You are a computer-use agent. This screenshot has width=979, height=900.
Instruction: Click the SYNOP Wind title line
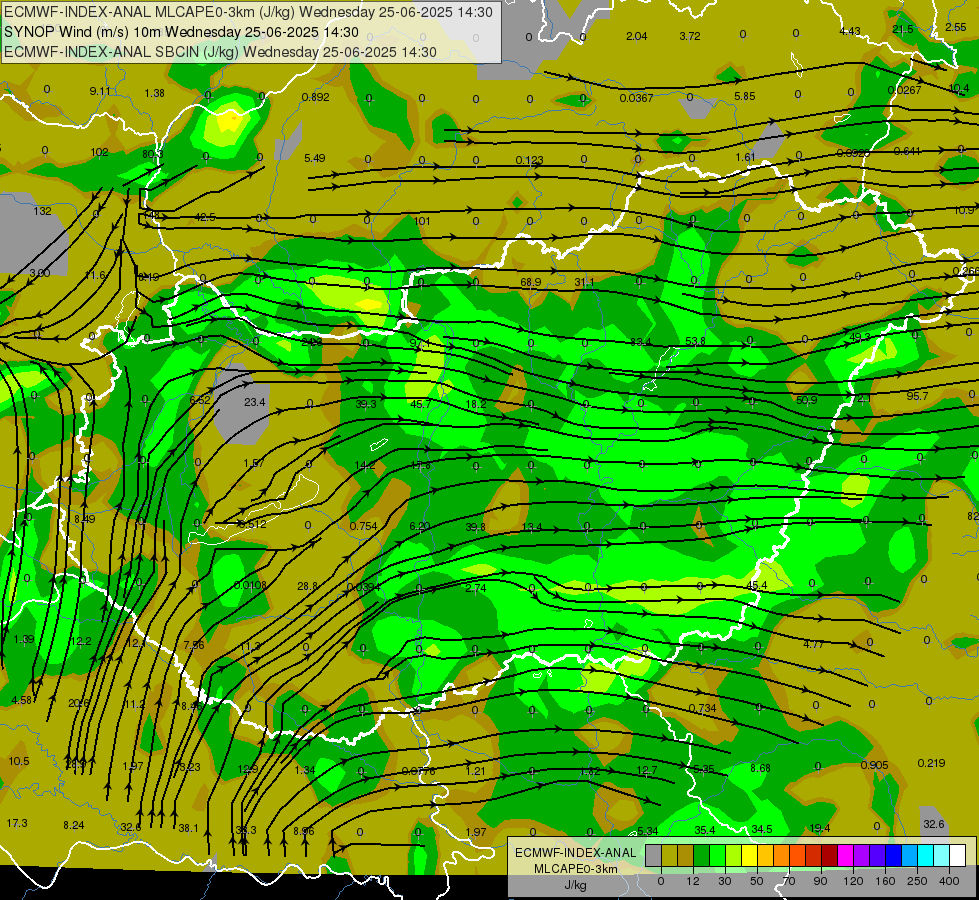click(181, 32)
